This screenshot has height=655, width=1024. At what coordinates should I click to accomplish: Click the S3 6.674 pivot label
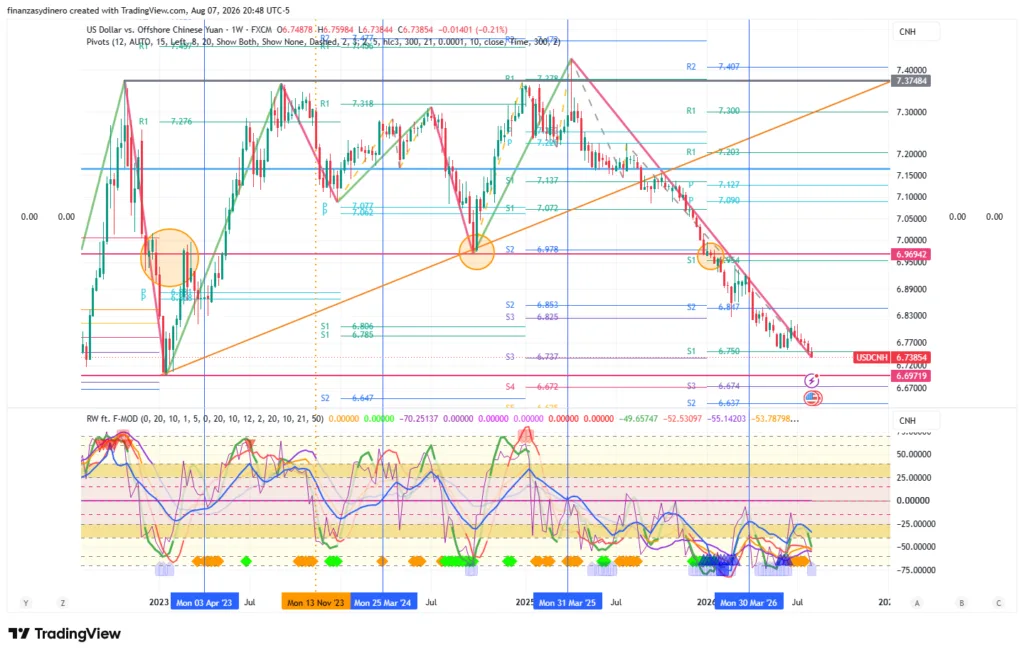tap(713, 386)
